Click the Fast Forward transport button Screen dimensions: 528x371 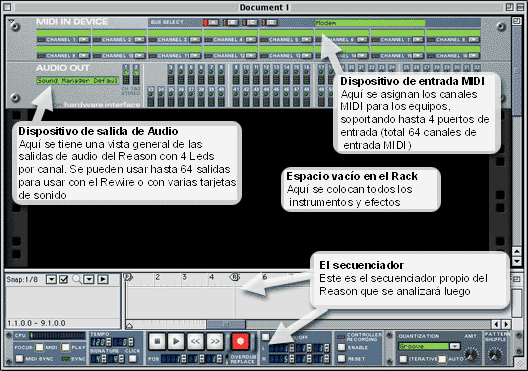pyautogui.click(x=215, y=342)
